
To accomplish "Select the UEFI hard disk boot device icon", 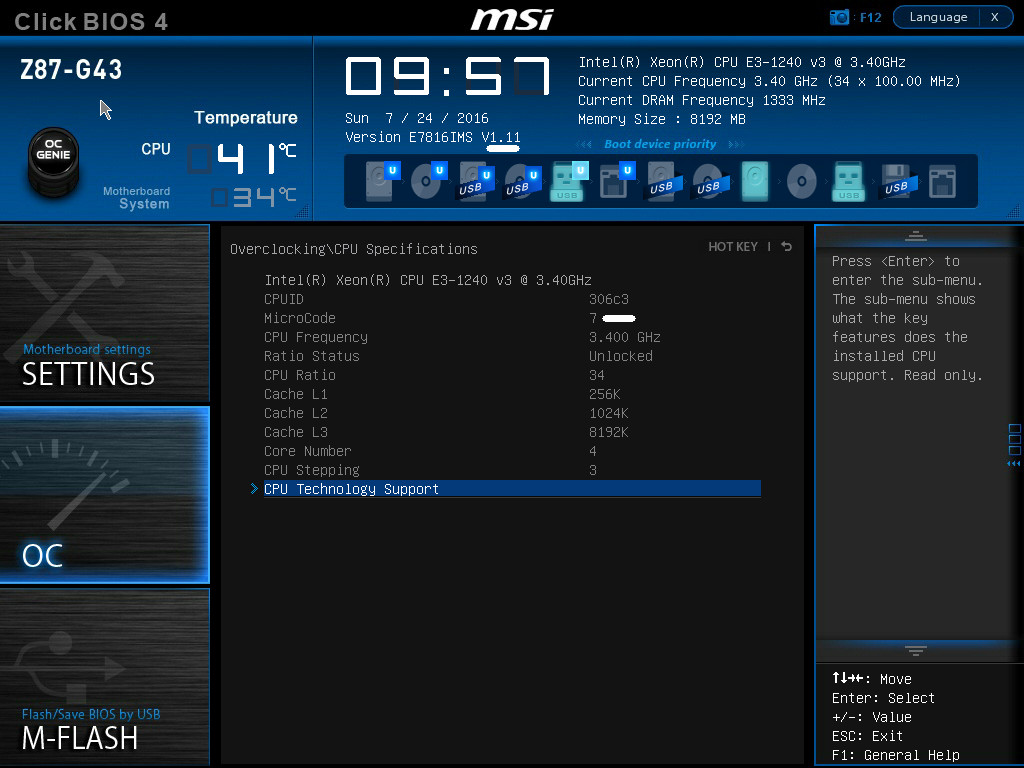I will tap(381, 181).
